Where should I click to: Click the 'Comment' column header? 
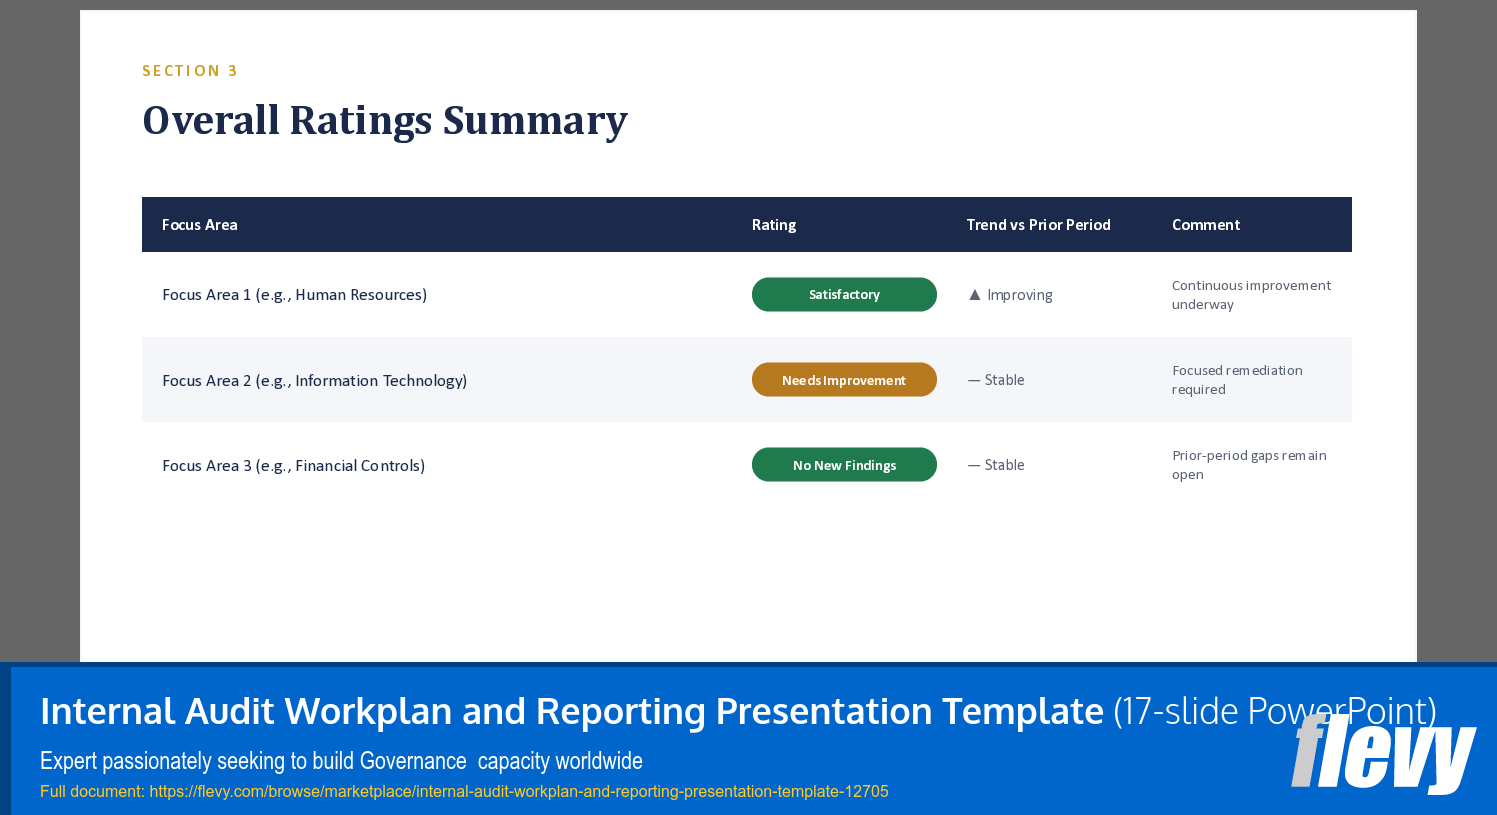coord(1206,225)
